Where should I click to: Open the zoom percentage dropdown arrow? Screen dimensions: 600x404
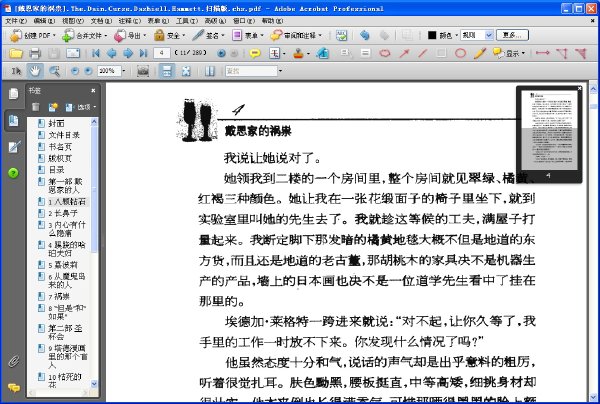124,71
